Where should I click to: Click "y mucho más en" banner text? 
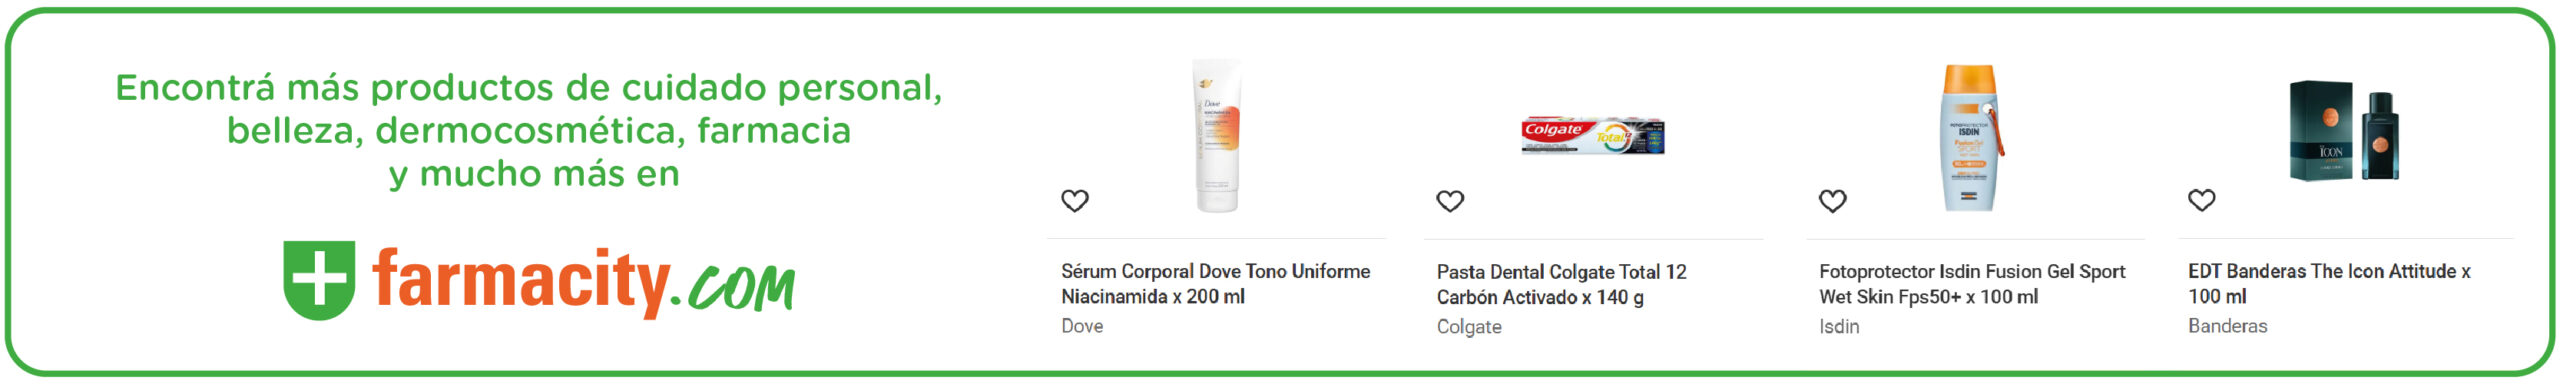[534, 174]
